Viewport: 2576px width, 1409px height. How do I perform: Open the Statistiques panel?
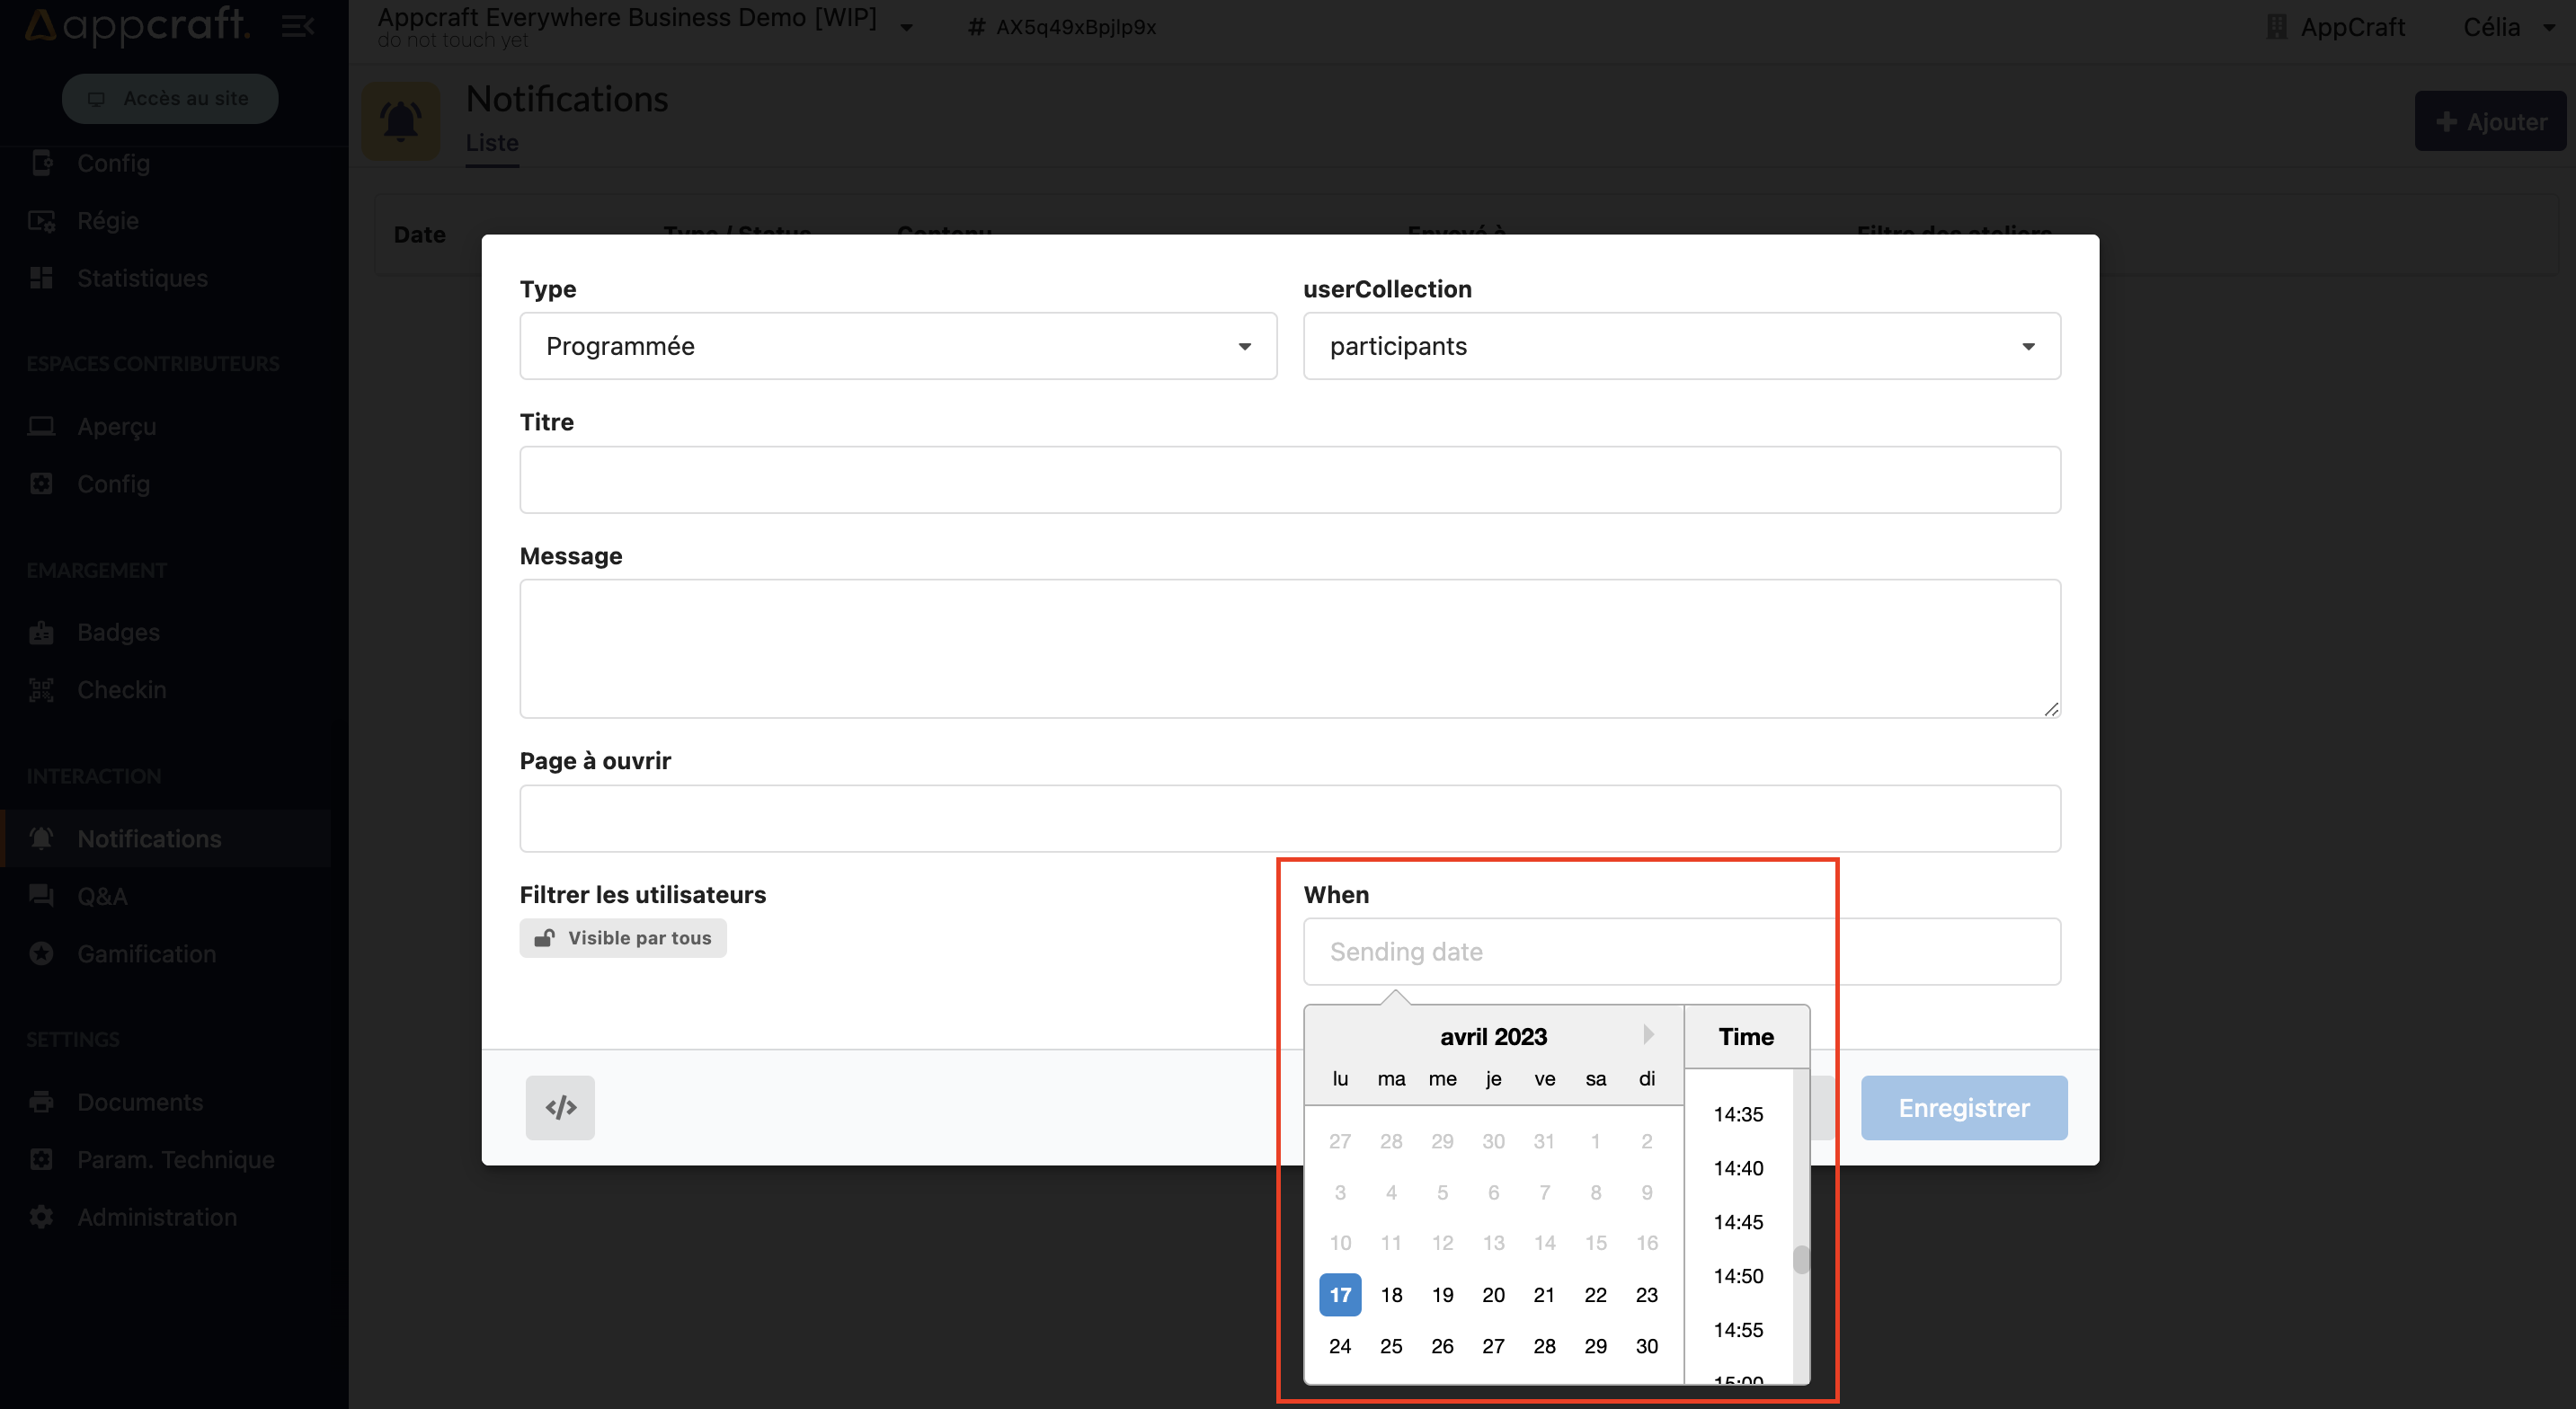click(x=144, y=276)
